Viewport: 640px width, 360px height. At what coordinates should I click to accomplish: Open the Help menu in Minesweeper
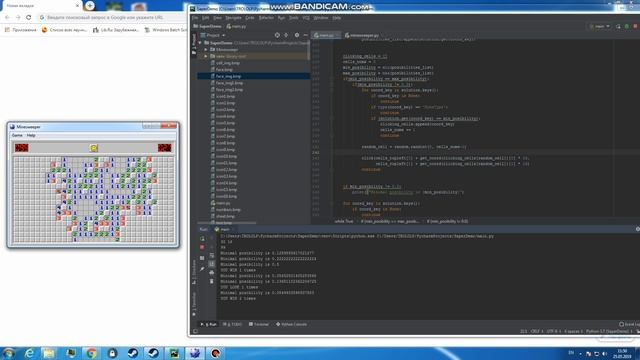pos(31,135)
